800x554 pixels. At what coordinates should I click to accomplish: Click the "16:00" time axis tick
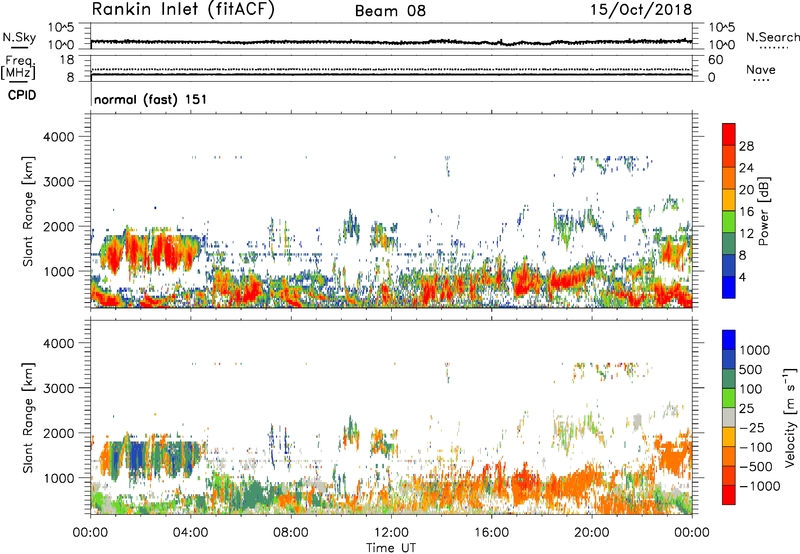pyautogui.click(x=492, y=533)
